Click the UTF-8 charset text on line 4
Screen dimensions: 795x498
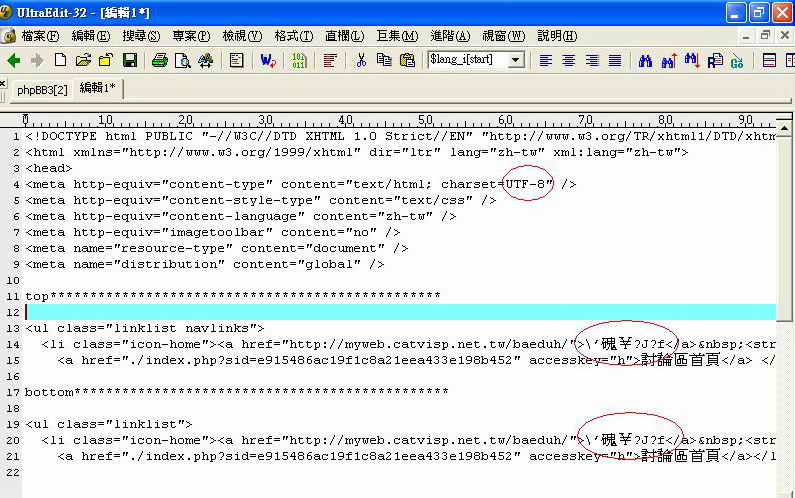[x=525, y=184]
